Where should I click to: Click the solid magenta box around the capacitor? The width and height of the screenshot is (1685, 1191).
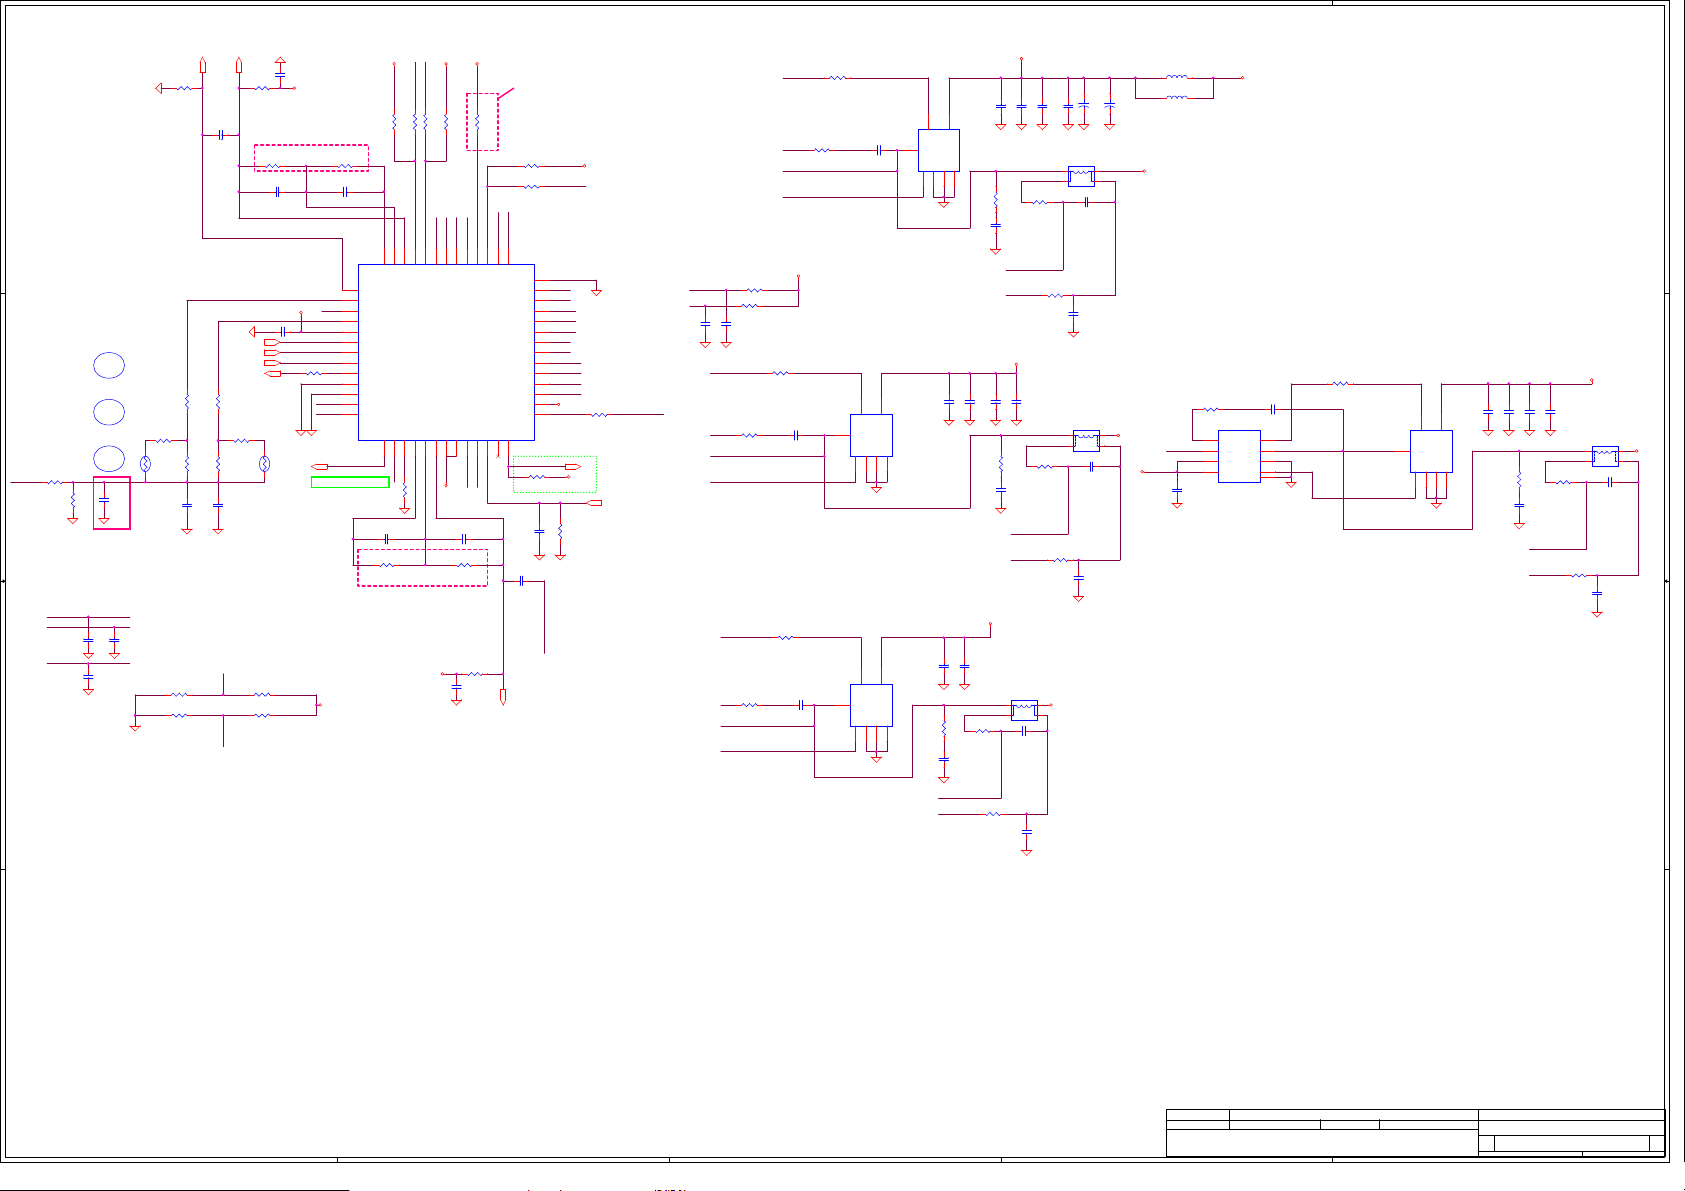112,503
